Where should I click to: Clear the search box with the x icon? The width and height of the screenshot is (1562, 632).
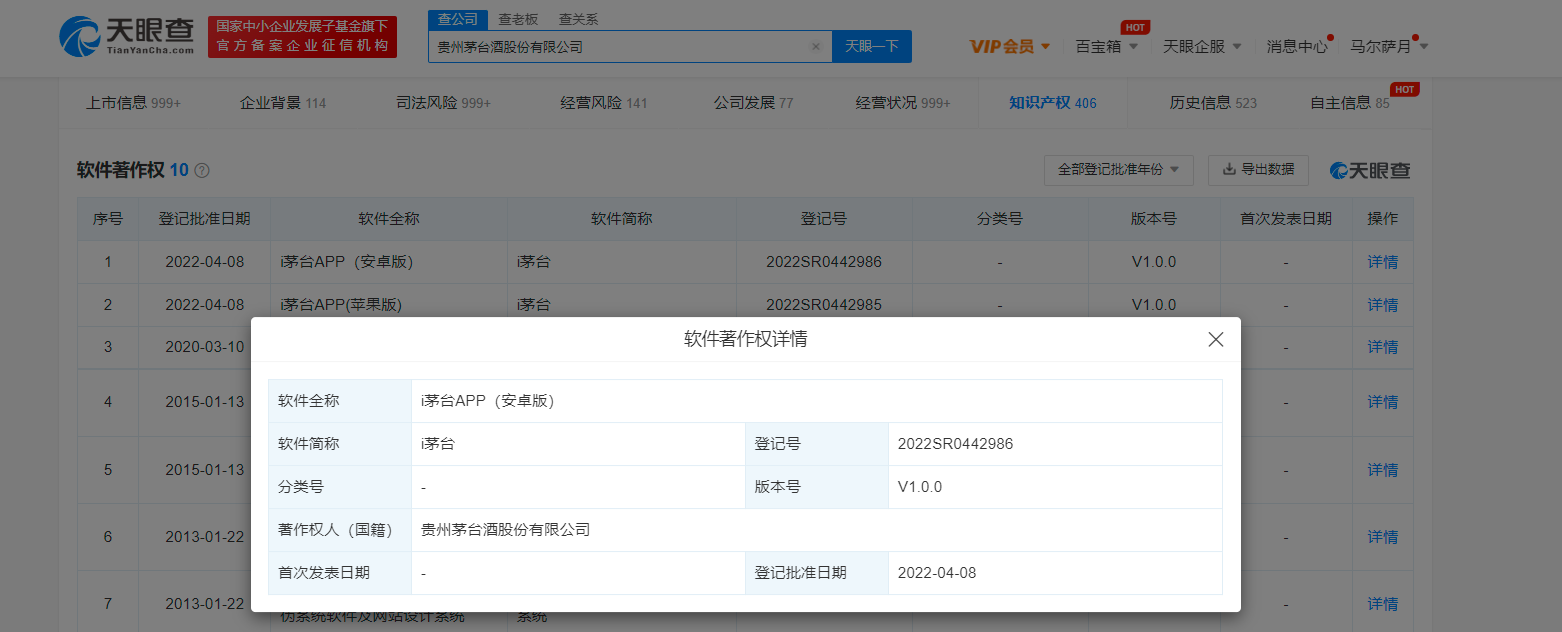pyautogui.click(x=815, y=46)
